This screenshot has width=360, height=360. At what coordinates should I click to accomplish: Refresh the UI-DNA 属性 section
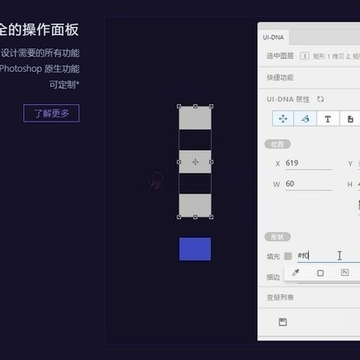(321, 99)
